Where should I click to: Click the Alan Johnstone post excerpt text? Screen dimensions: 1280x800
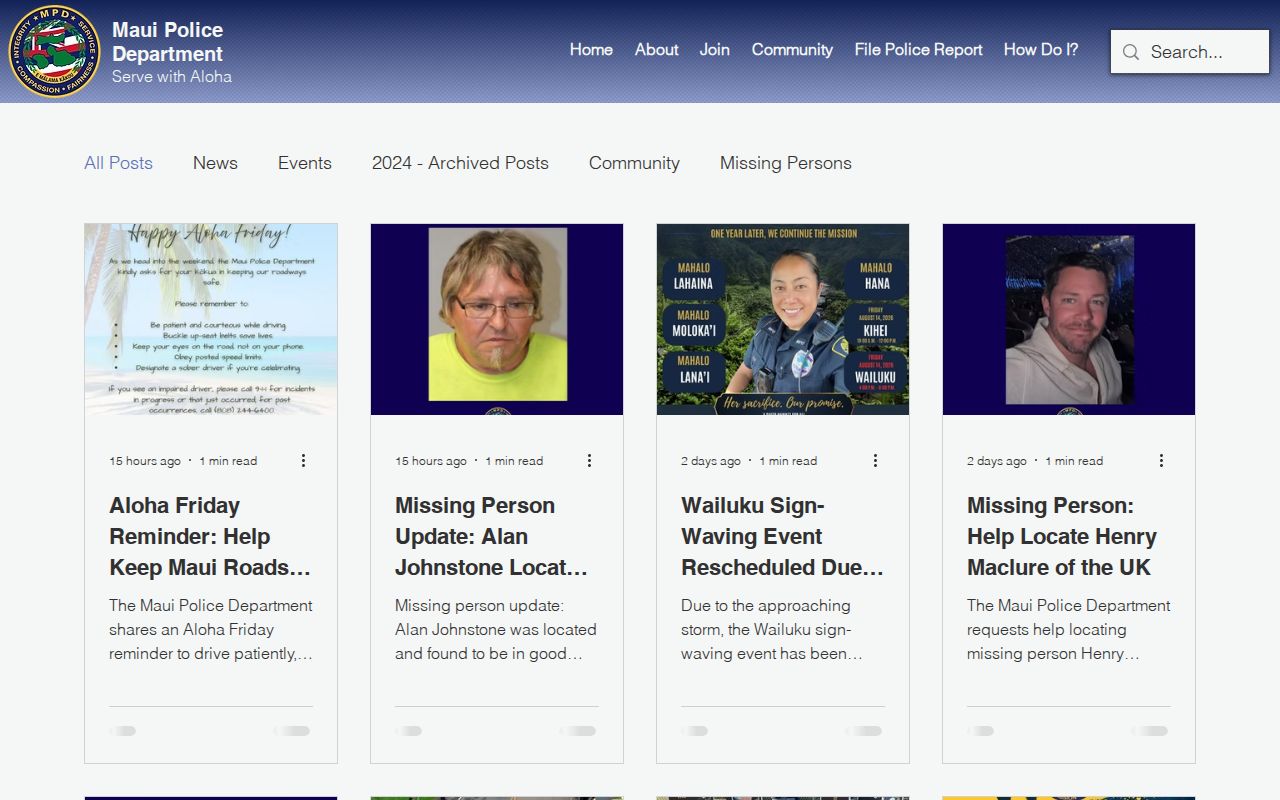click(497, 630)
